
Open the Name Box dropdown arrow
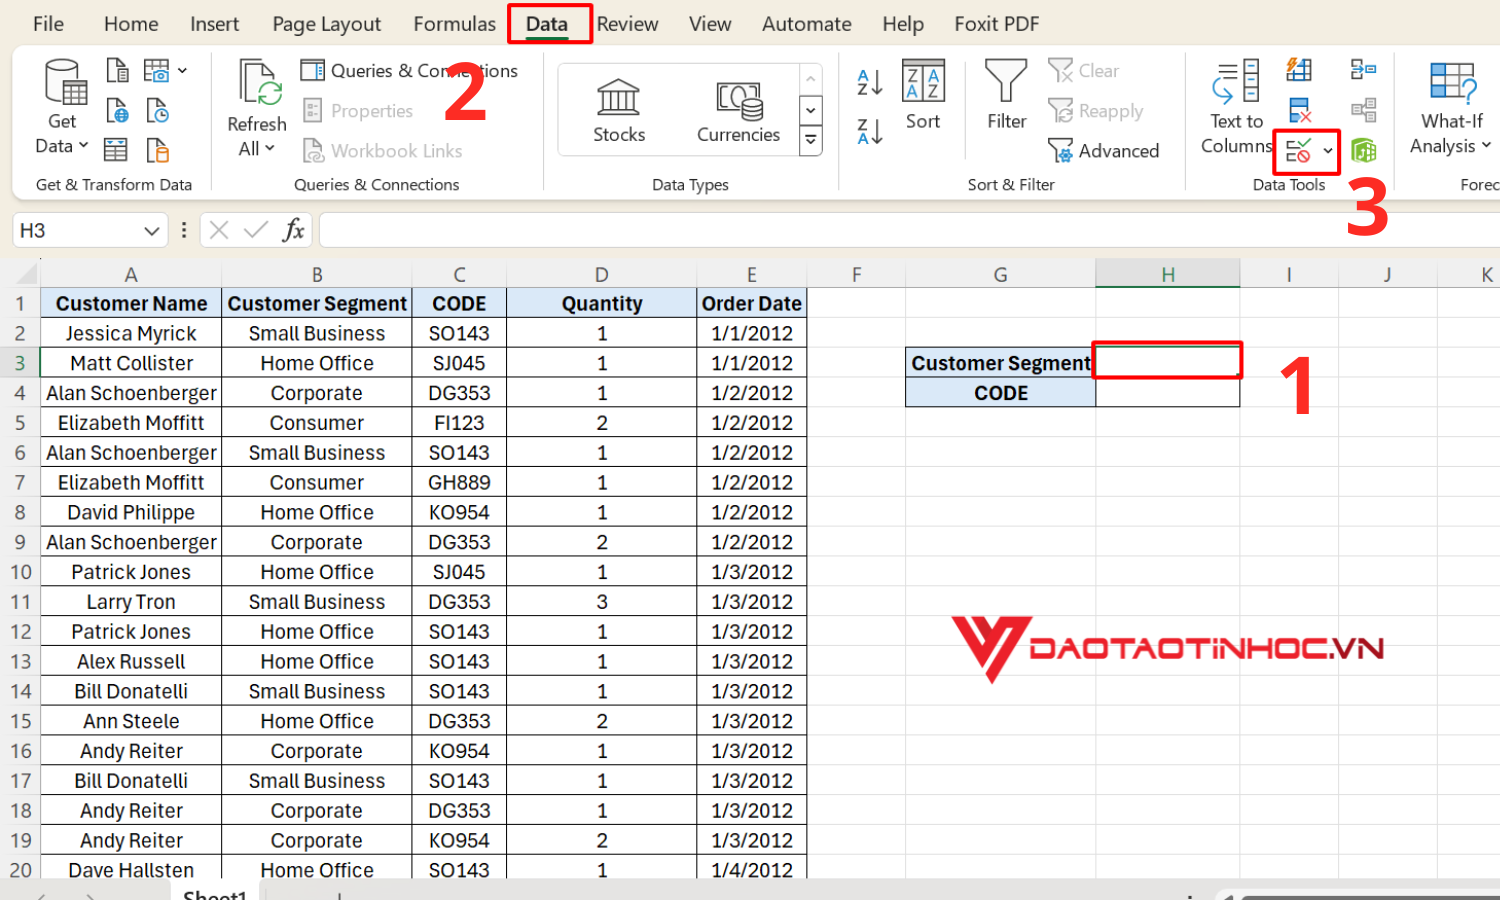[151, 231]
